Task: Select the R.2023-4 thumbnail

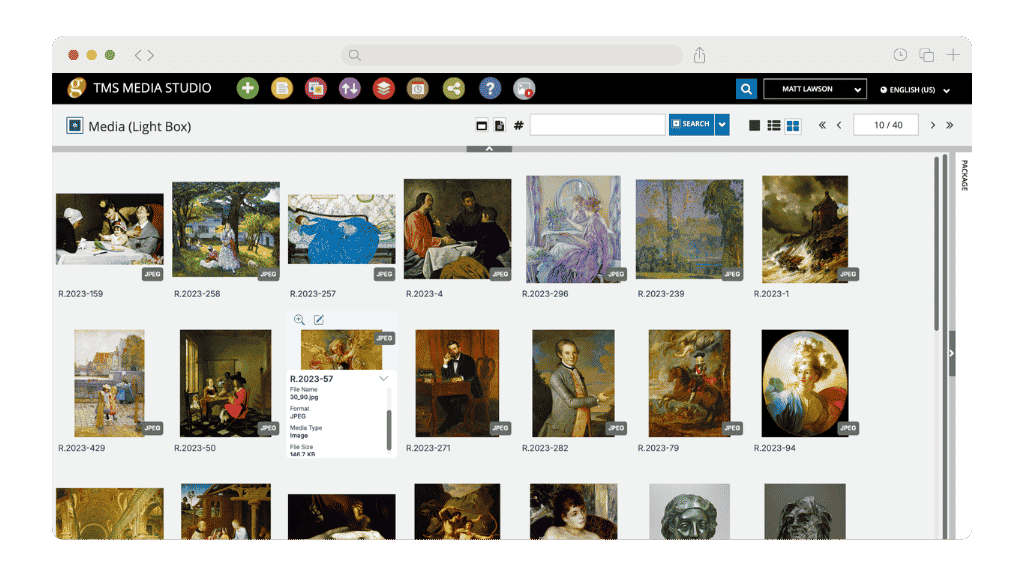Action: click(457, 229)
